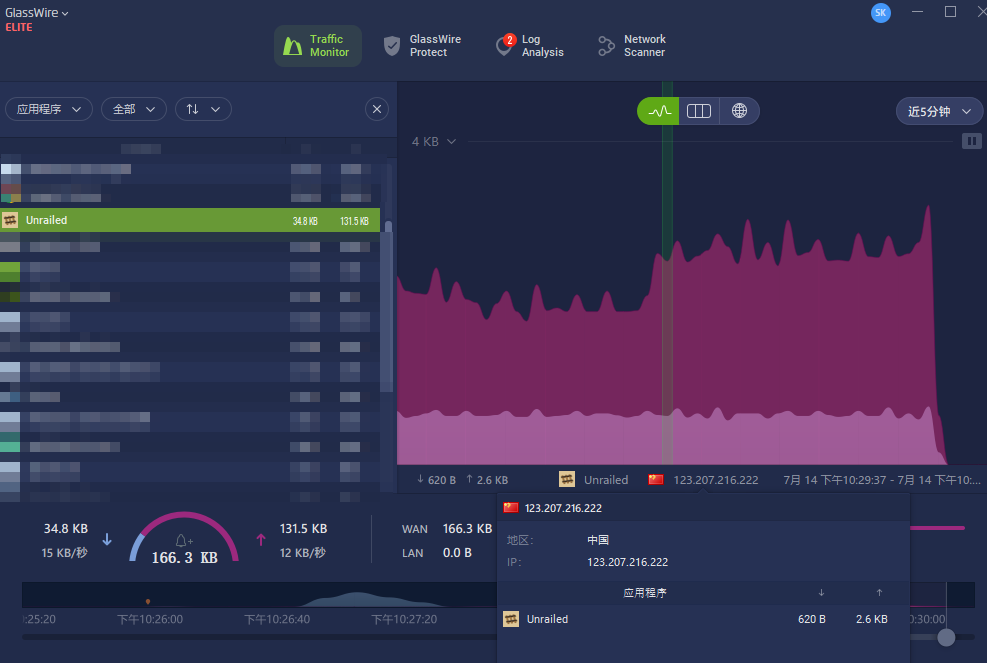This screenshot has height=663, width=987.
Task: Switch to globe map view toggle
Action: 739,111
